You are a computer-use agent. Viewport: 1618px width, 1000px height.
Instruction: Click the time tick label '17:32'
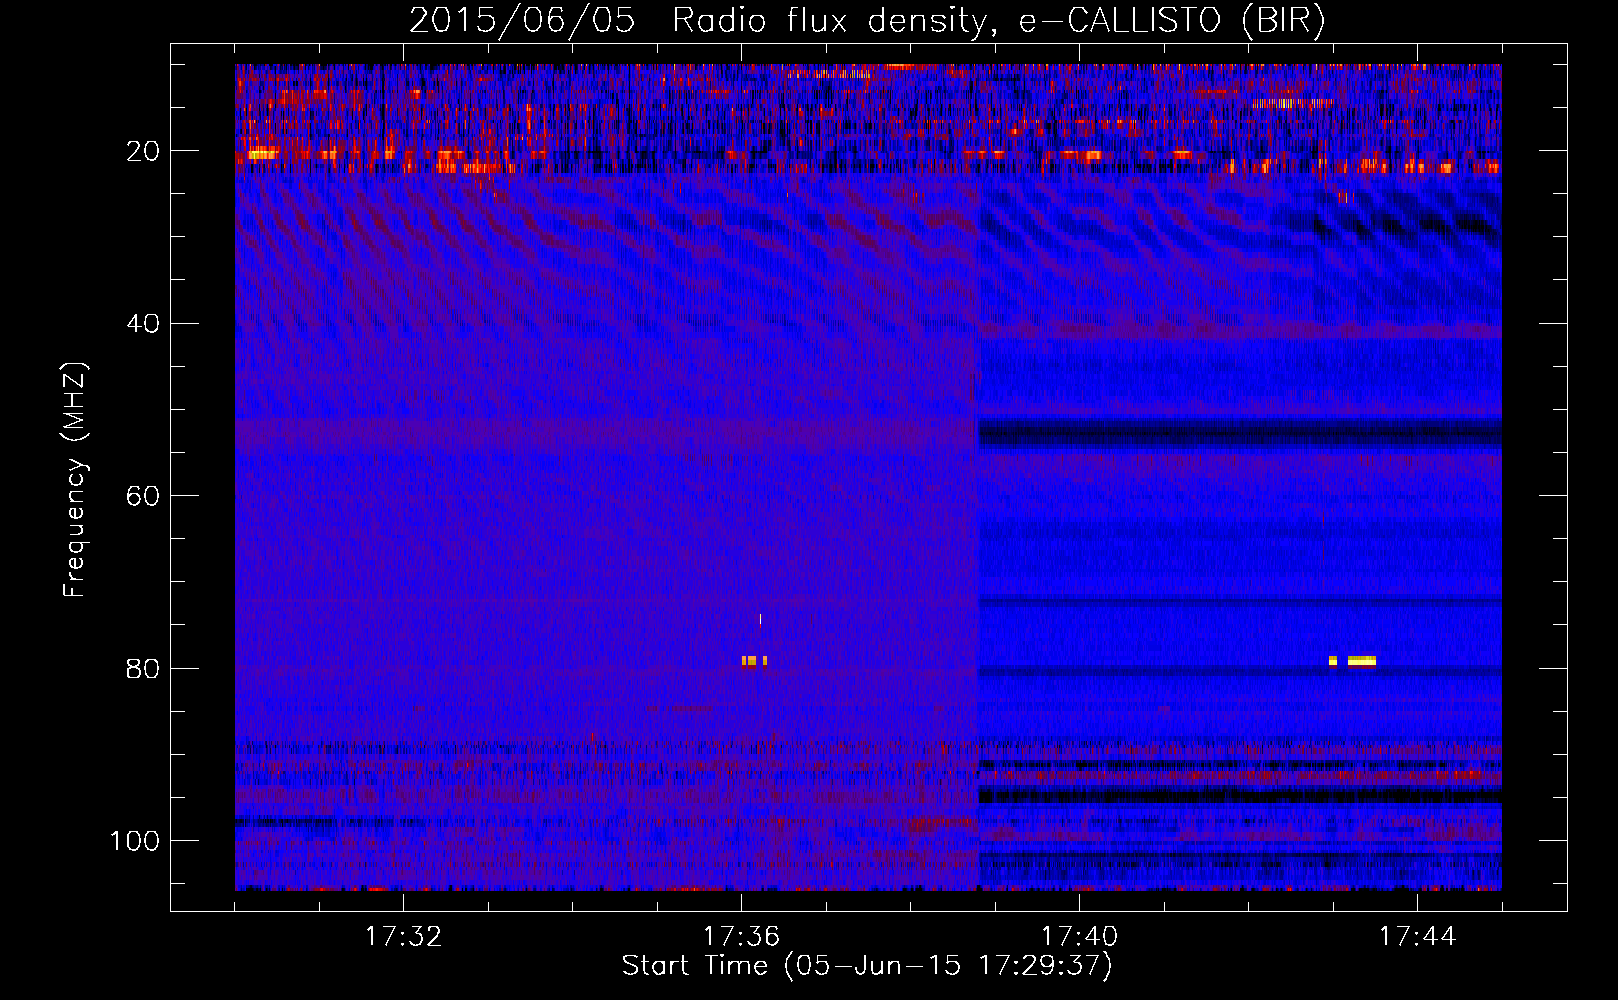pyautogui.click(x=403, y=937)
